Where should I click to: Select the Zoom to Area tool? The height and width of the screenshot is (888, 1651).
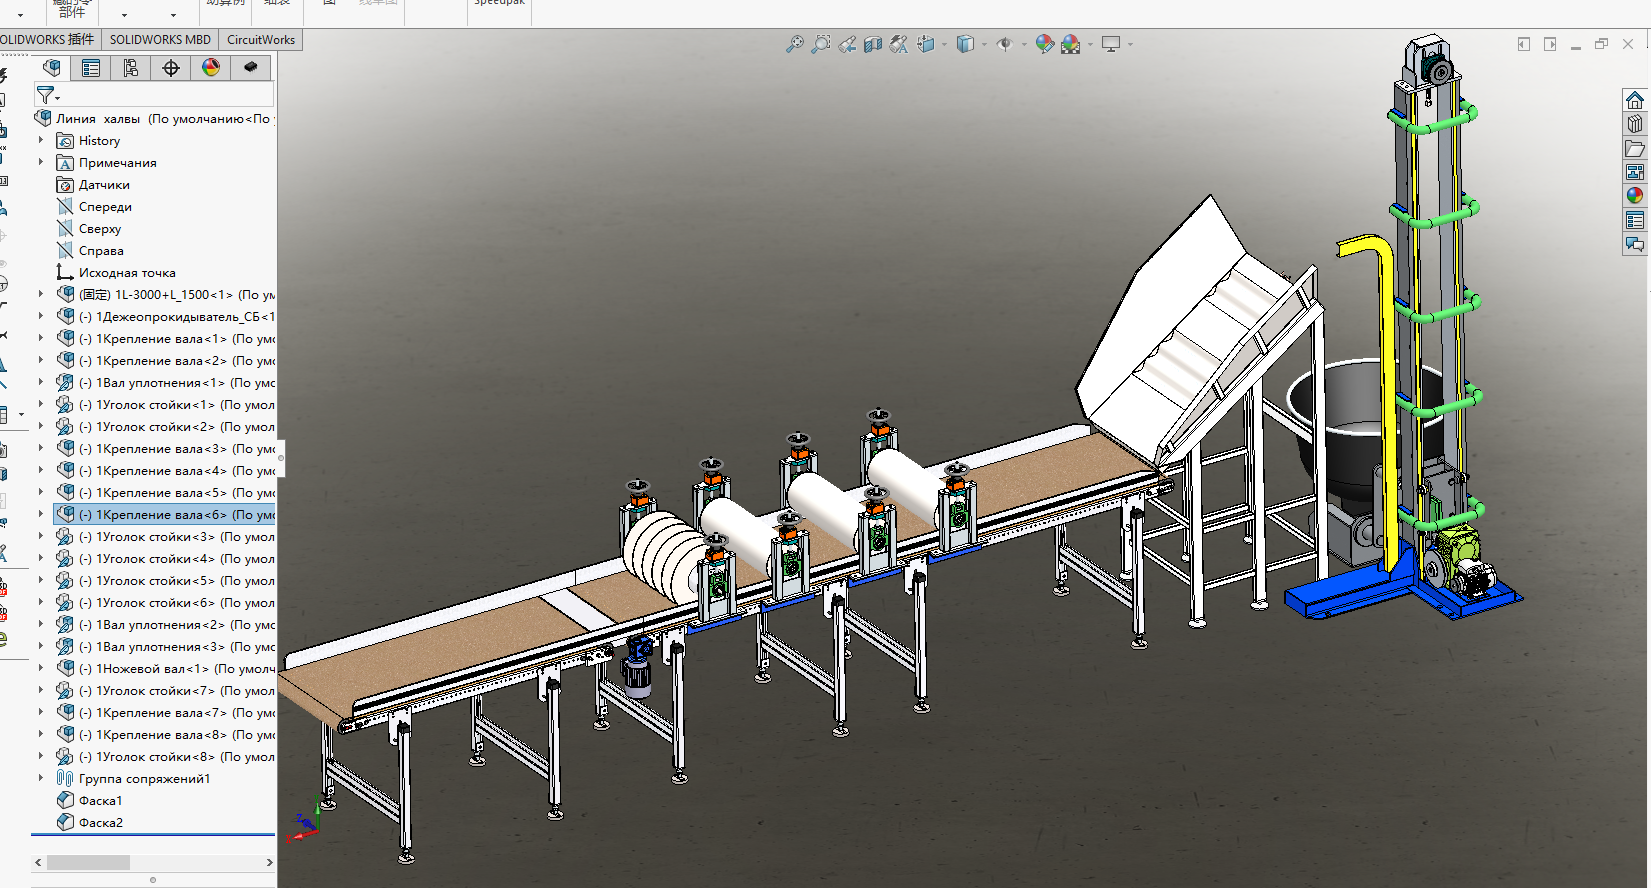coord(821,44)
